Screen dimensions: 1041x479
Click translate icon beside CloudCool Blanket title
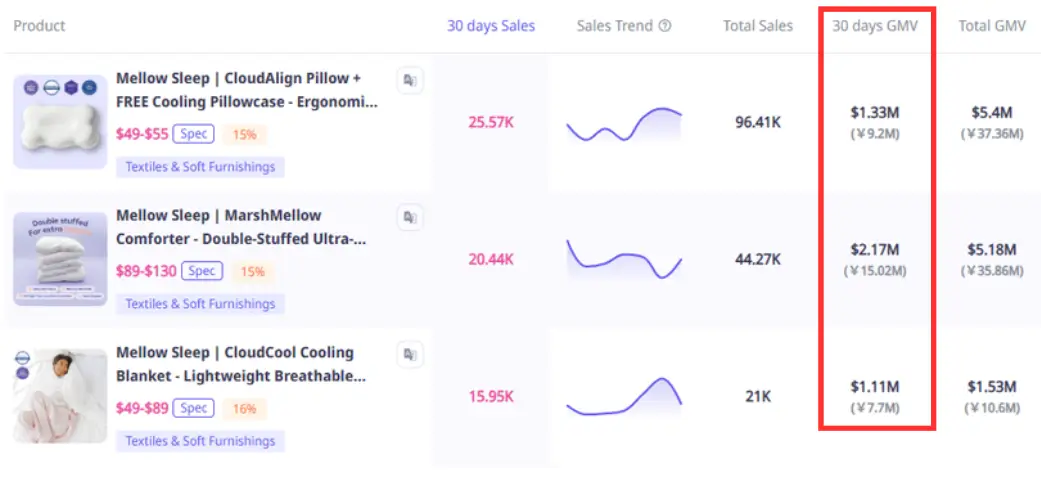click(409, 354)
